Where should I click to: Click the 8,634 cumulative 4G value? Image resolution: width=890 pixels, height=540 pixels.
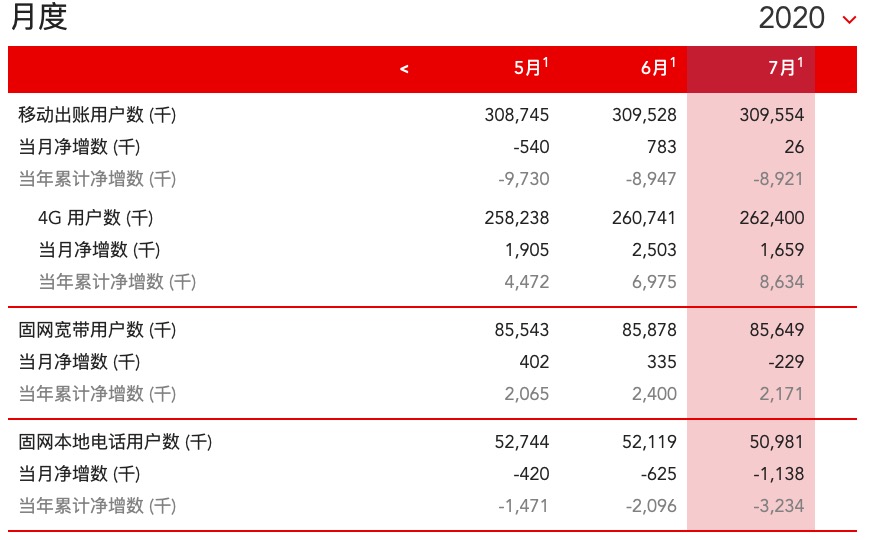point(781,282)
